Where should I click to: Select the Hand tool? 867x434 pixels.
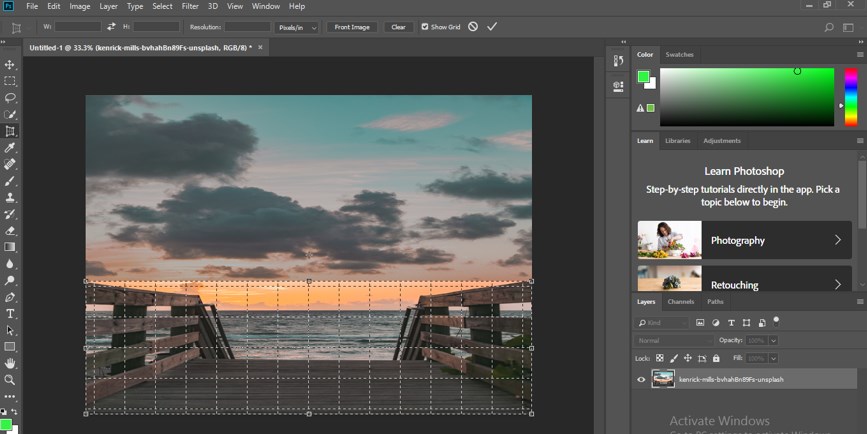pos(10,363)
